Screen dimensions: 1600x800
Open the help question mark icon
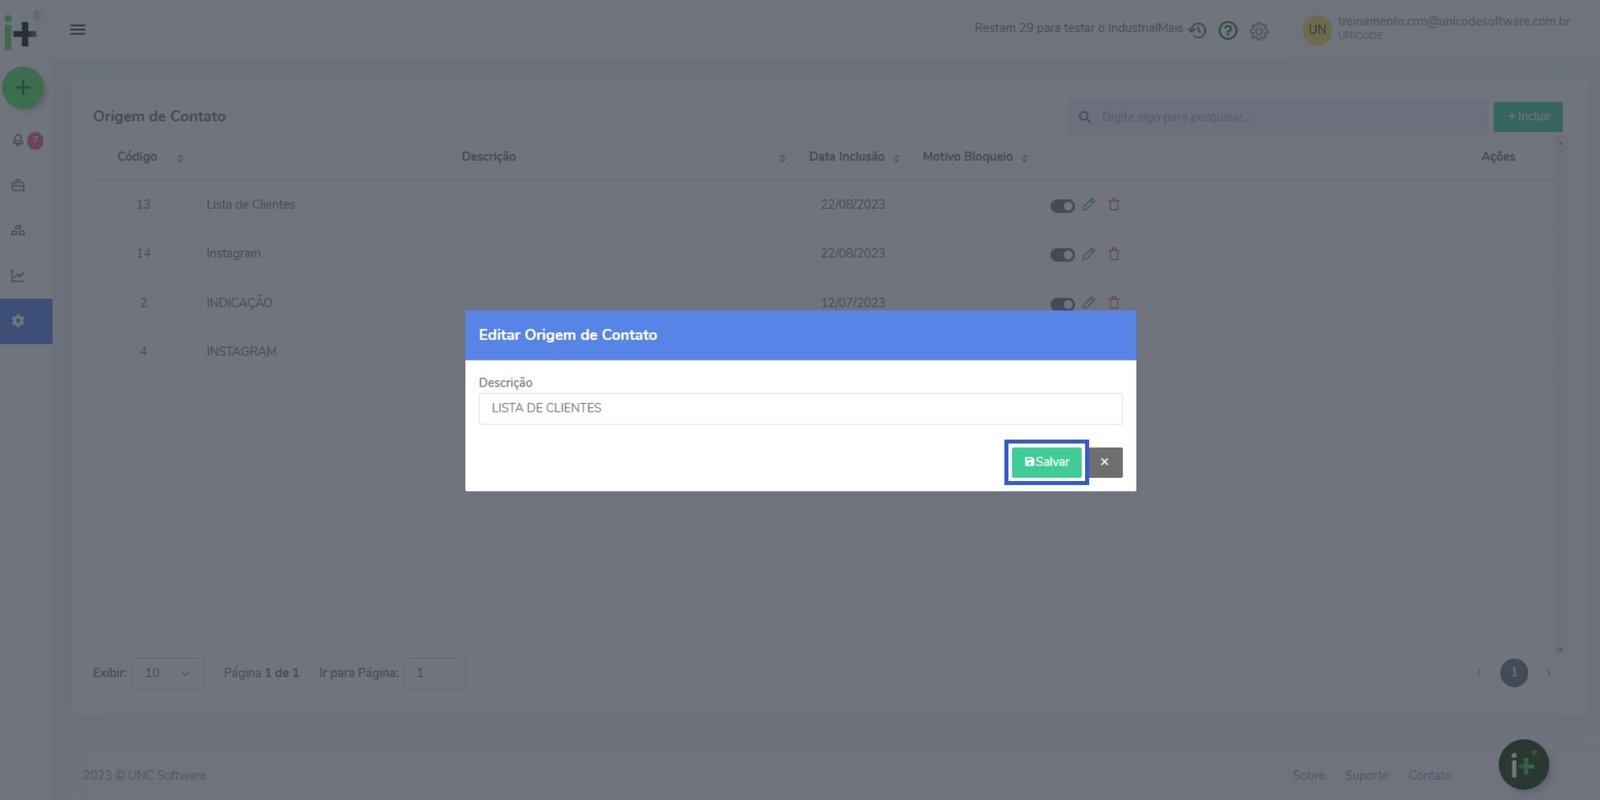coord(1228,31)
